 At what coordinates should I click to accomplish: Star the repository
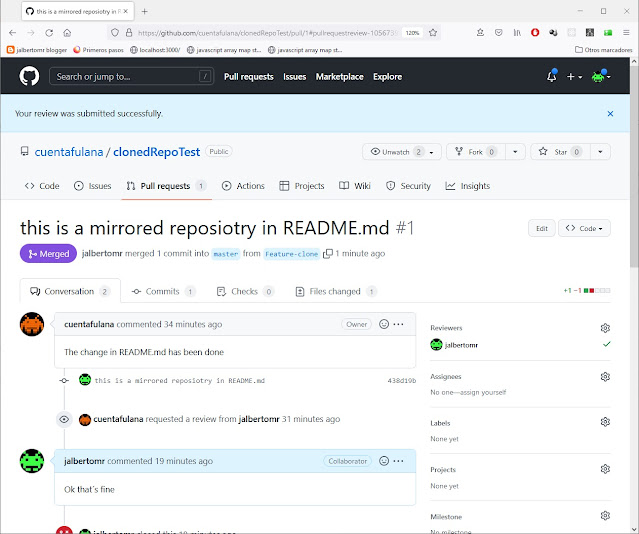(560, 152)
